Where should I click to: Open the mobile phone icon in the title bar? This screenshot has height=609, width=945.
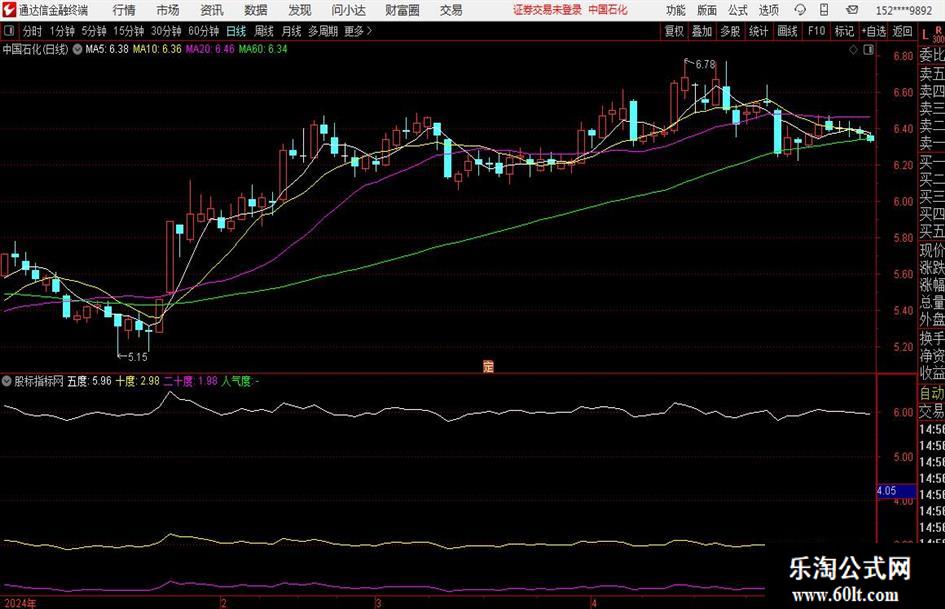[824, 10]
